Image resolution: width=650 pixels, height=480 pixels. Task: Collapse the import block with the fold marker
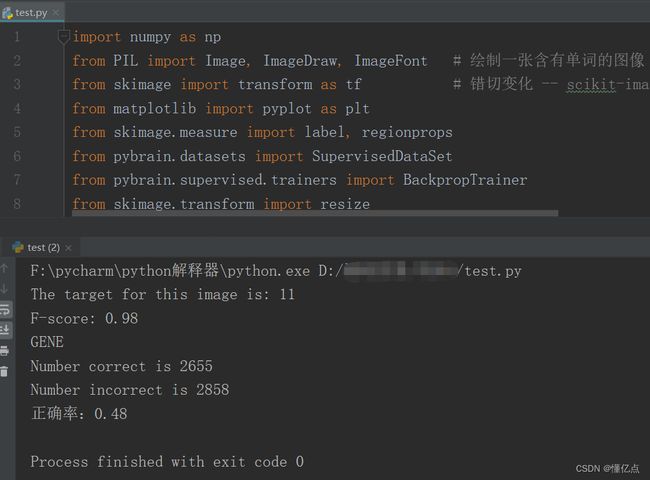pyautogui.click(x=63, y=37)
